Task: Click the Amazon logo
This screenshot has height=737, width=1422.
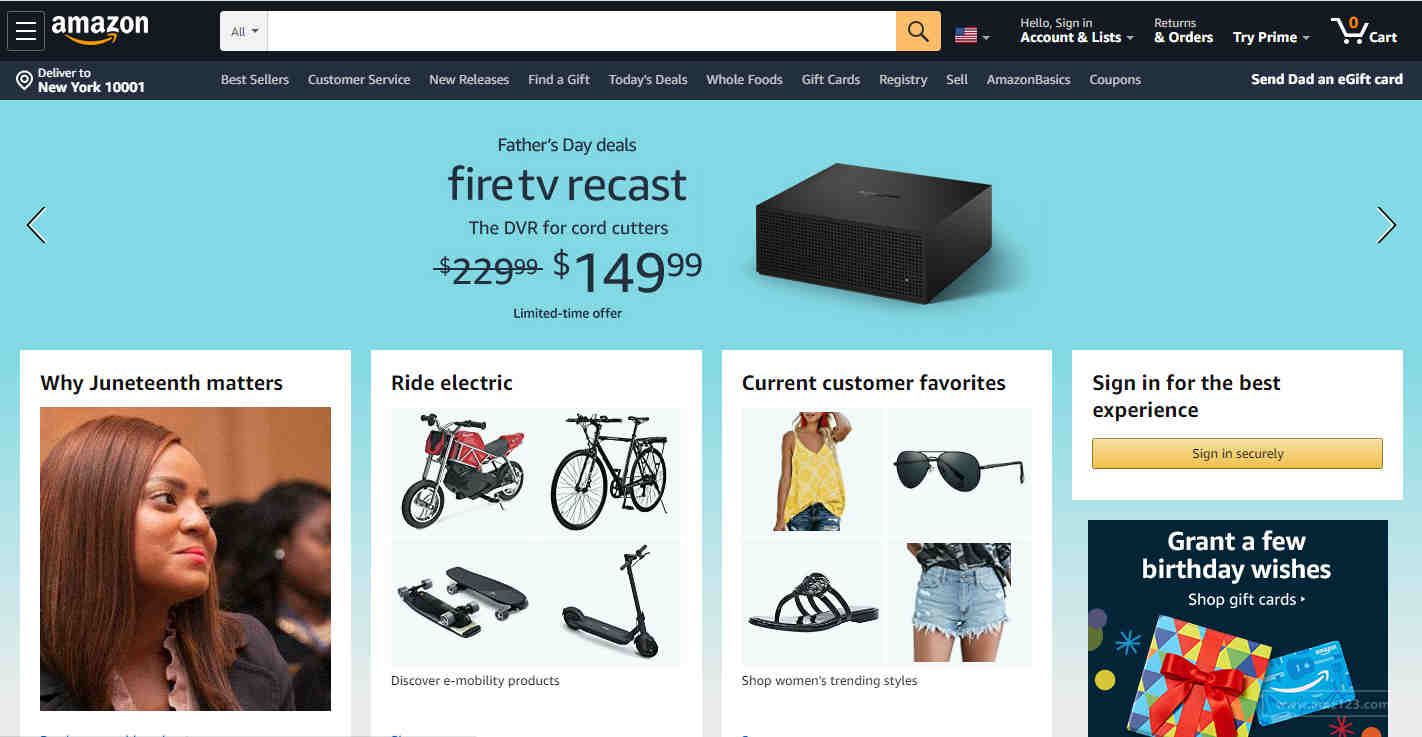Action: click(100, 30)
